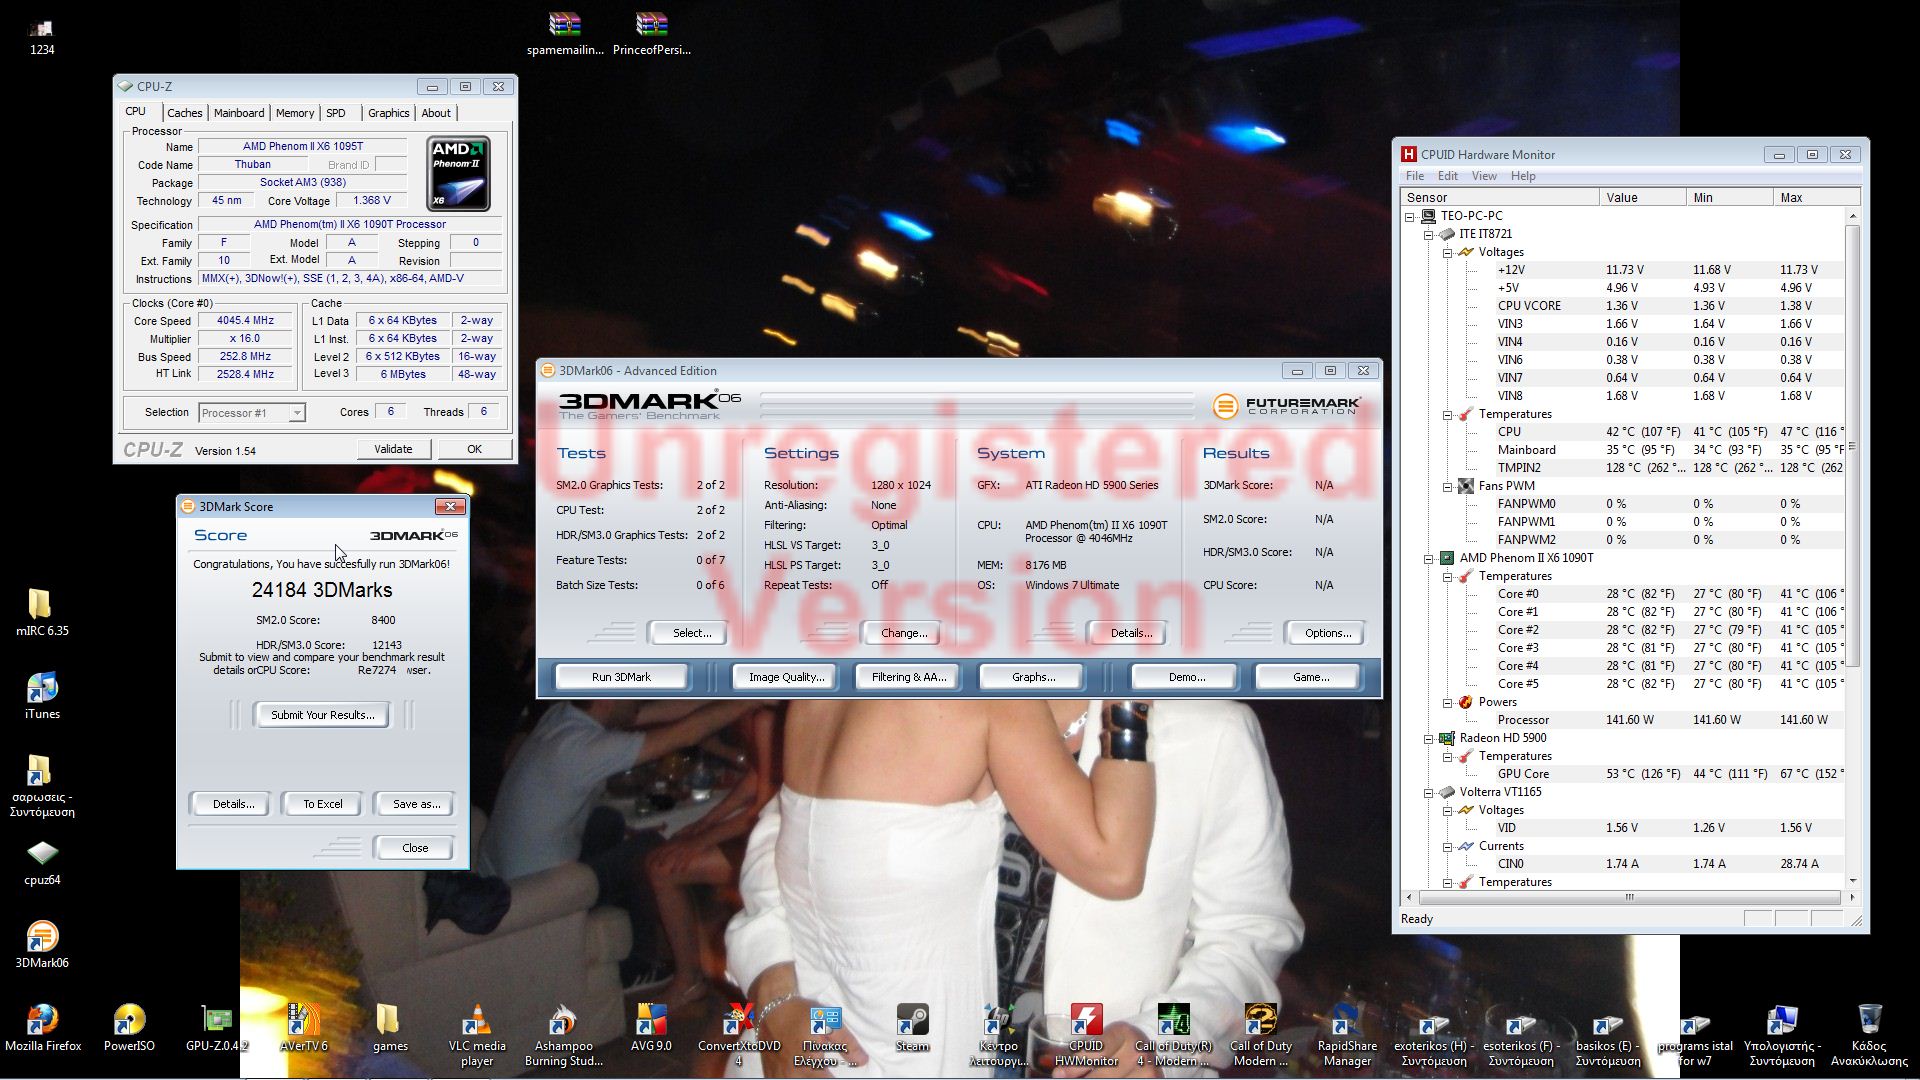Switch to the Caches tab in CPU-Z
This screenshot has height=1080, width=1920.
coord(185,113)
